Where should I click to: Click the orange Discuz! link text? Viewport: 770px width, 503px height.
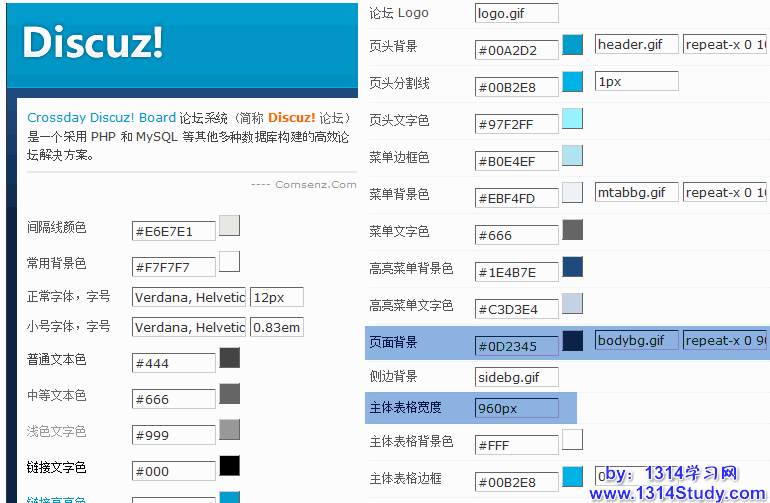click(292, 118)
